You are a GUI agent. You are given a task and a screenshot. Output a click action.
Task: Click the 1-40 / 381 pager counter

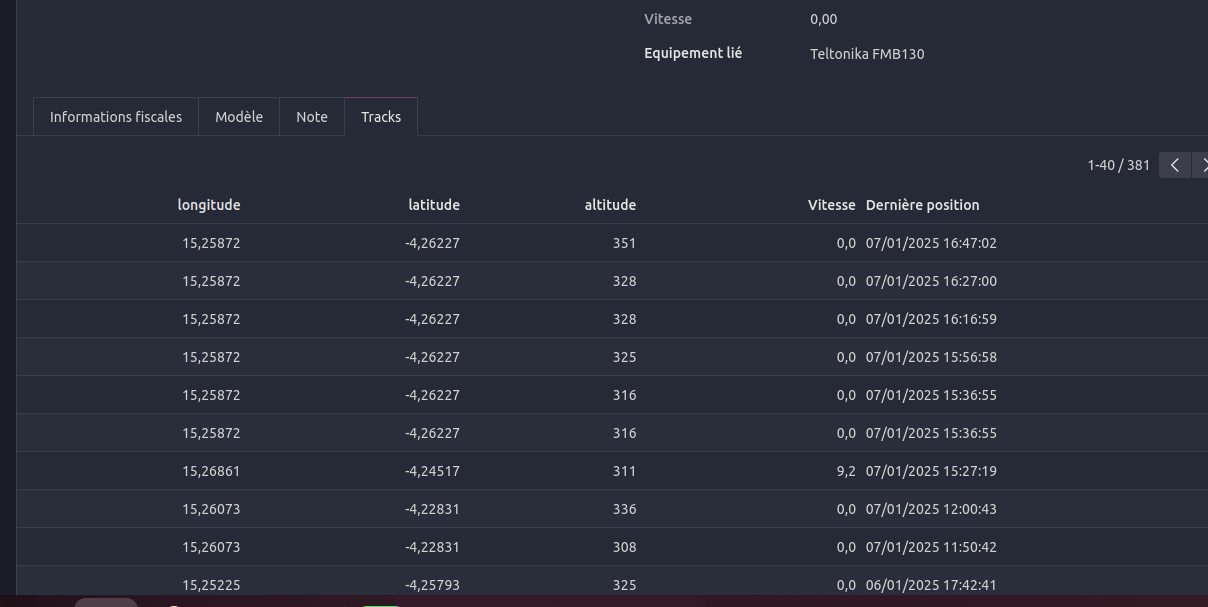pyautogui.click(x=1118, y=165)
